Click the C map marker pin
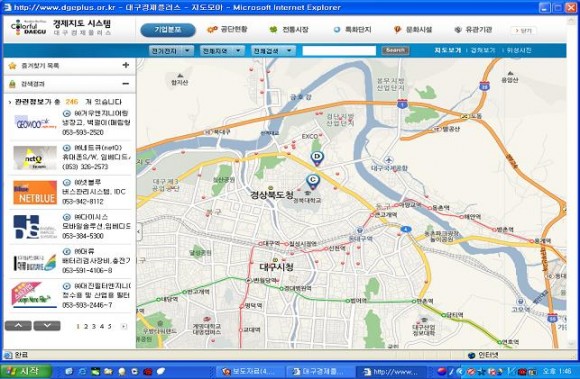Screen dimensions: 580x379 click(x=313, y=182)
